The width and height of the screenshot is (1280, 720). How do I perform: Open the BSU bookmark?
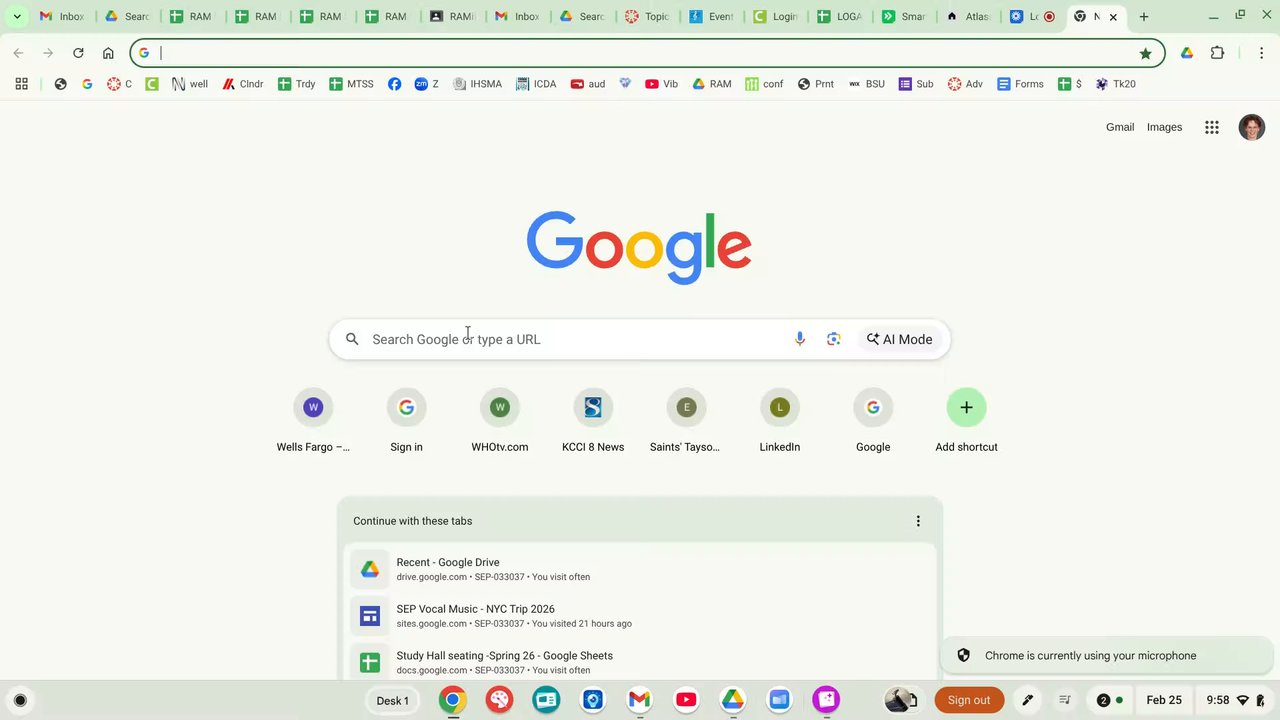866,84
